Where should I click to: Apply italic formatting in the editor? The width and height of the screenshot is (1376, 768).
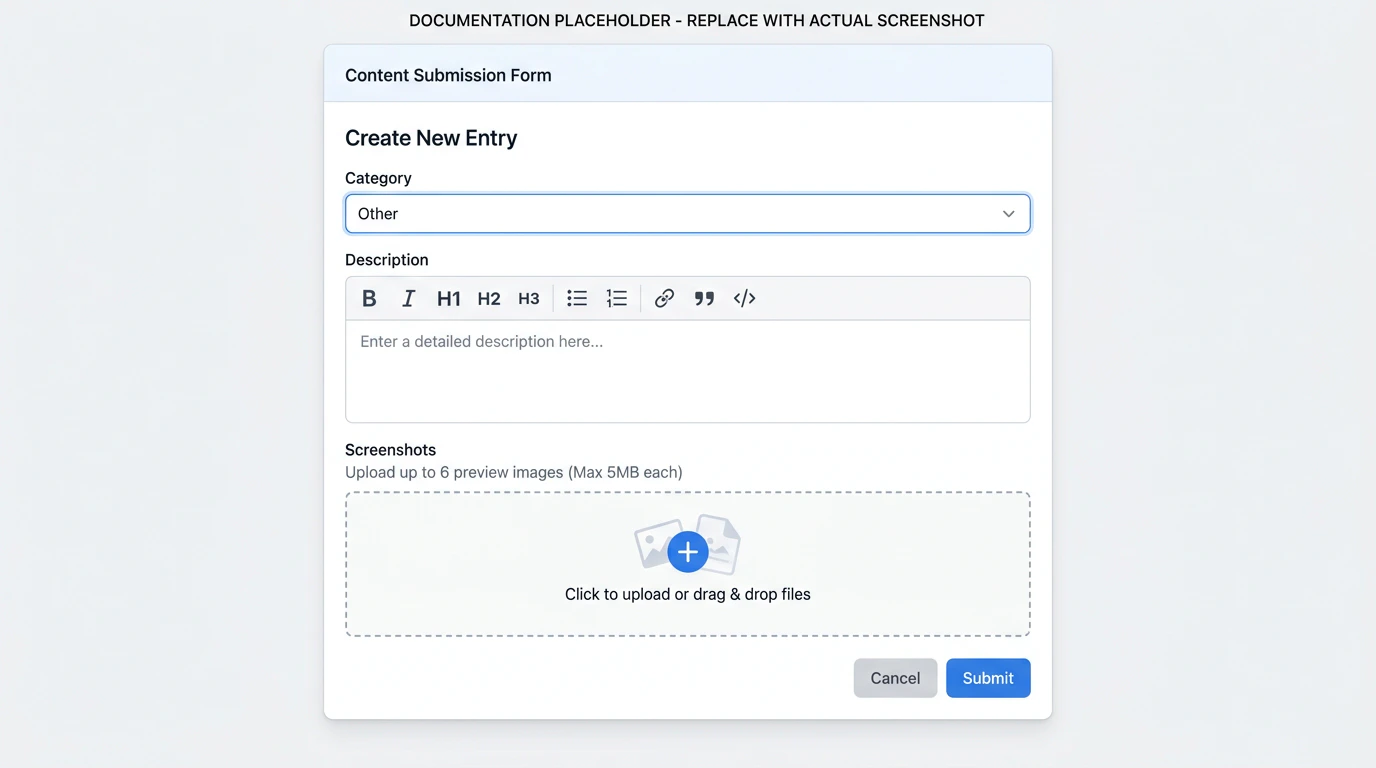click(408, 297)
